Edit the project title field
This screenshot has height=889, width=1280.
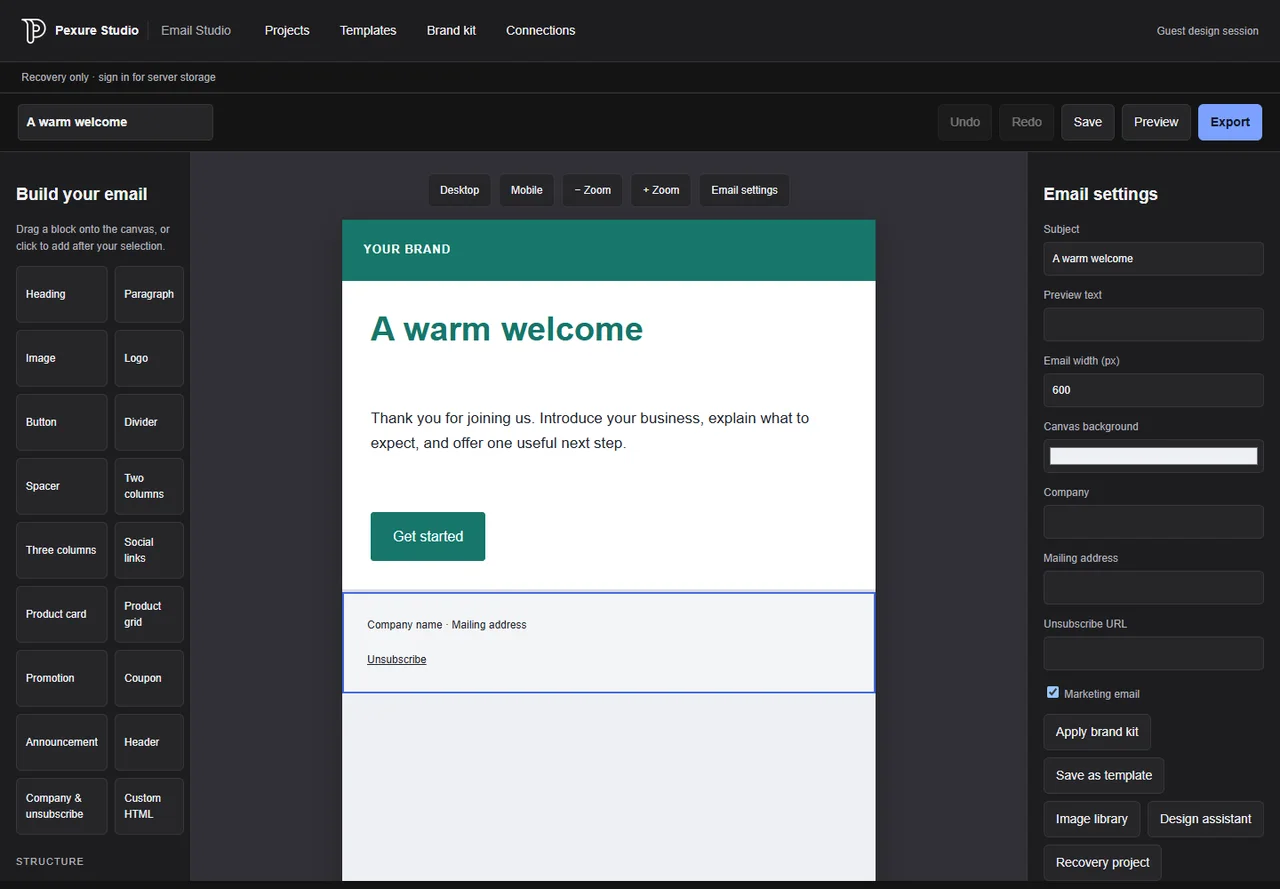pos(115,122)
